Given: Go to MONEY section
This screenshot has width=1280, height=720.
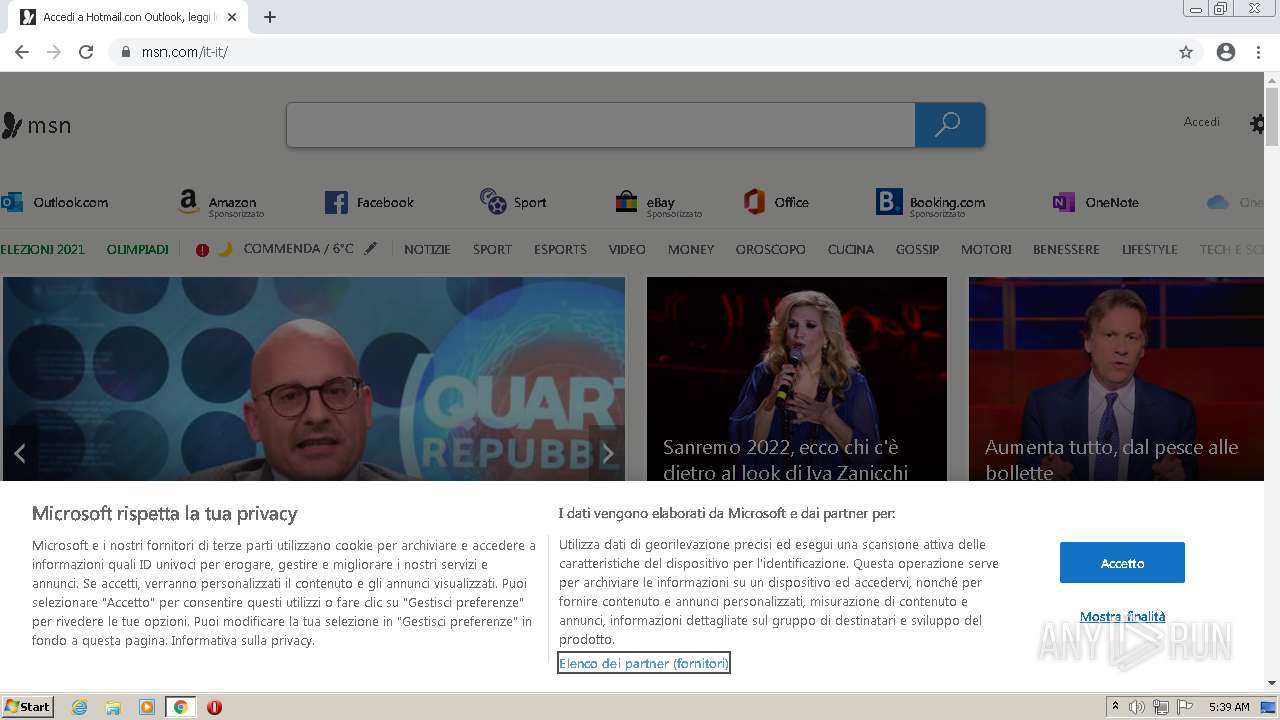Looking at the screenshot, I should tap(691, 249).
